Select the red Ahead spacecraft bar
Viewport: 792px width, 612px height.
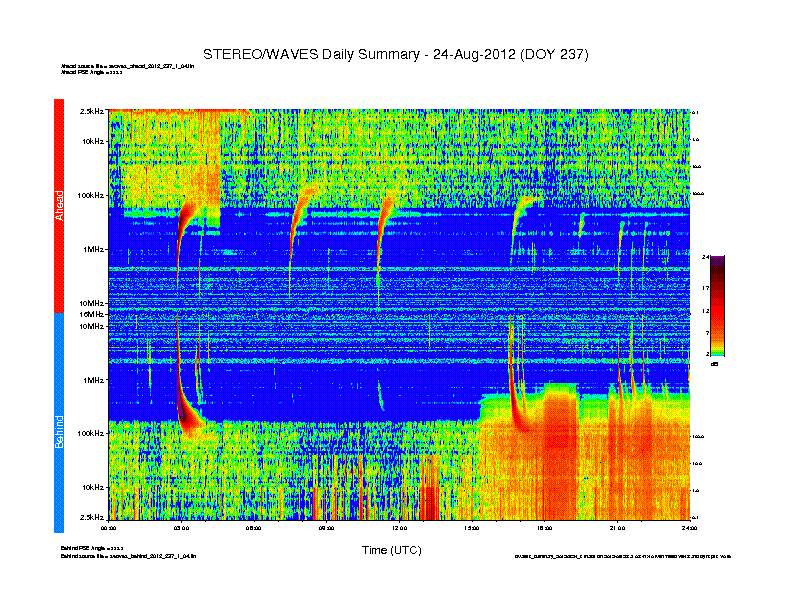coord(58,205)
